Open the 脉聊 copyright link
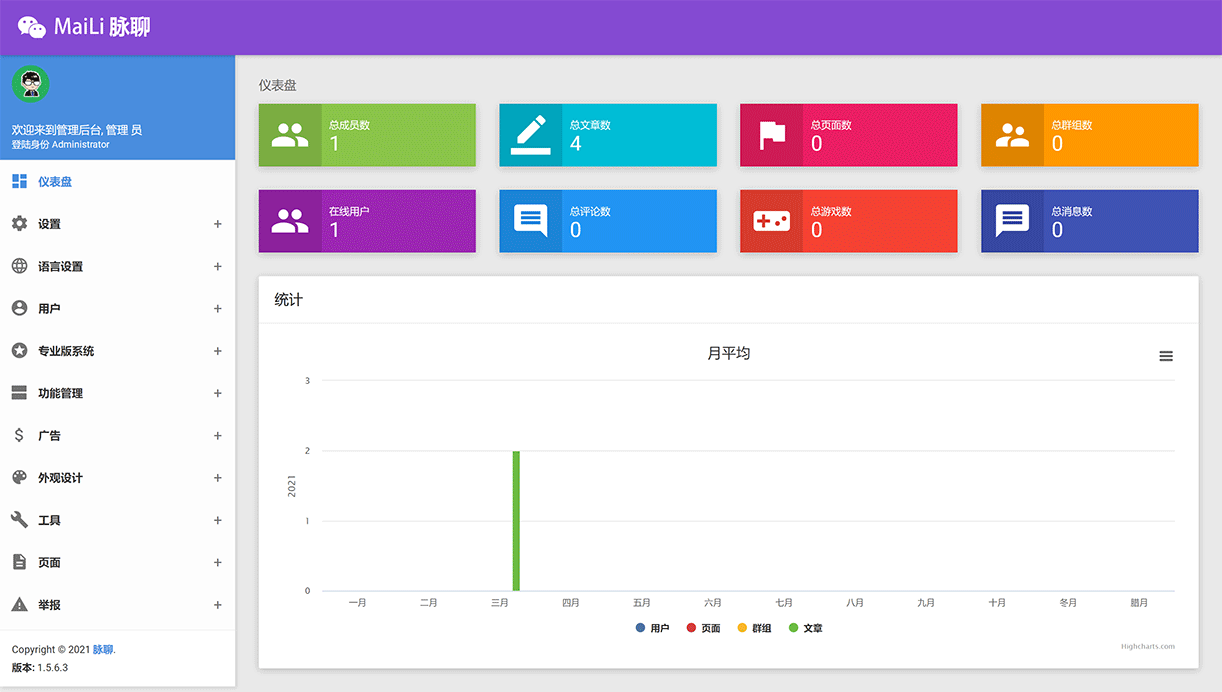The image size is (1222, 692). pyautogui.click(x=103, y=649)
